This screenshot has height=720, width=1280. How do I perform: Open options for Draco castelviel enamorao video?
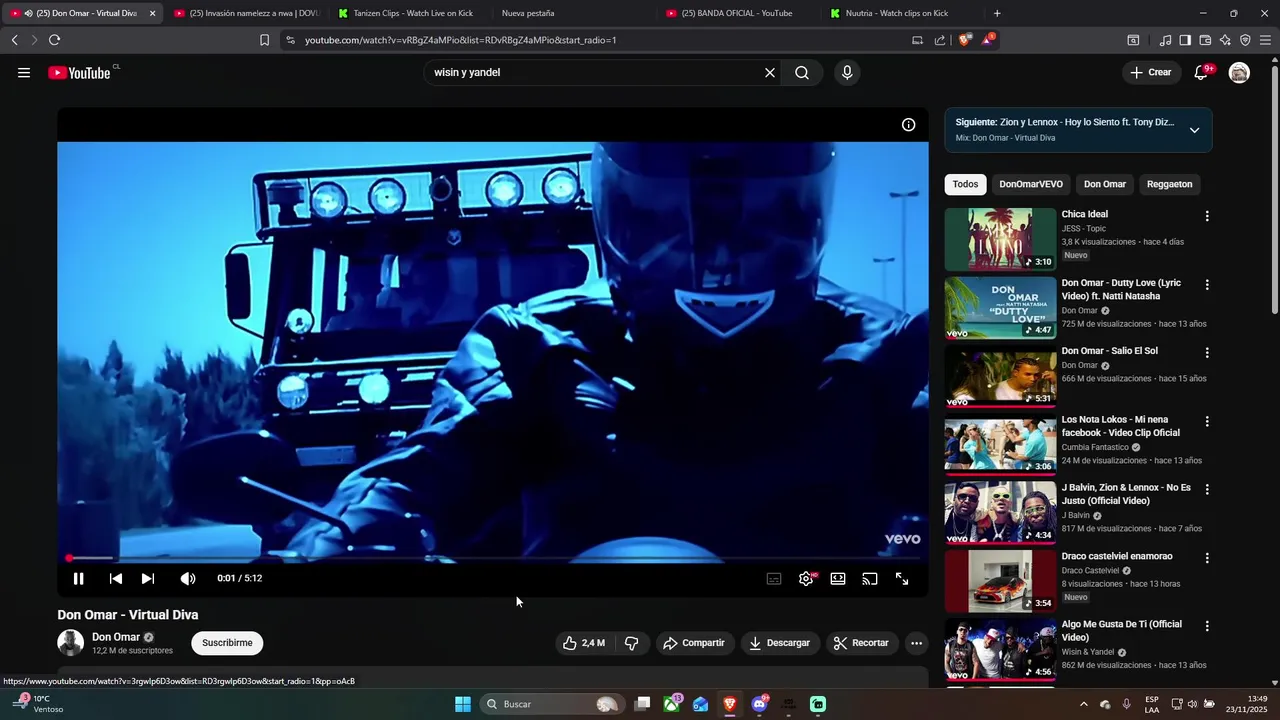click(x=1207, y=558)
